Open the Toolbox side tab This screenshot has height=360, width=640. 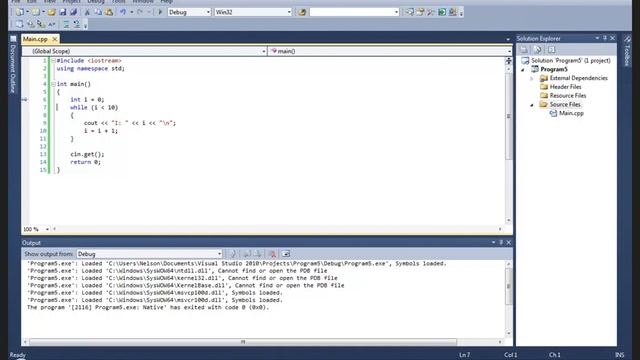tap(627, 51)
